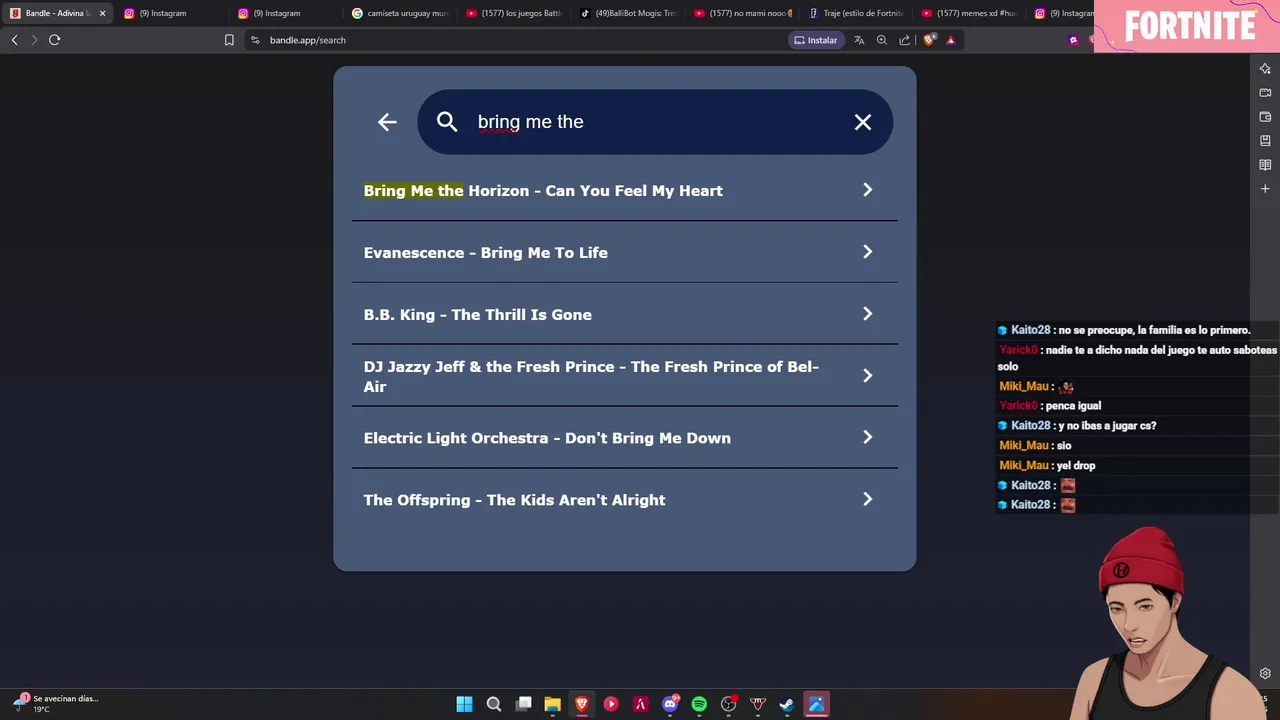Add item with sidebar plus icon
Image resolution: width=1280 pixels, height=720 pixels.
(x=1265, y=189)
